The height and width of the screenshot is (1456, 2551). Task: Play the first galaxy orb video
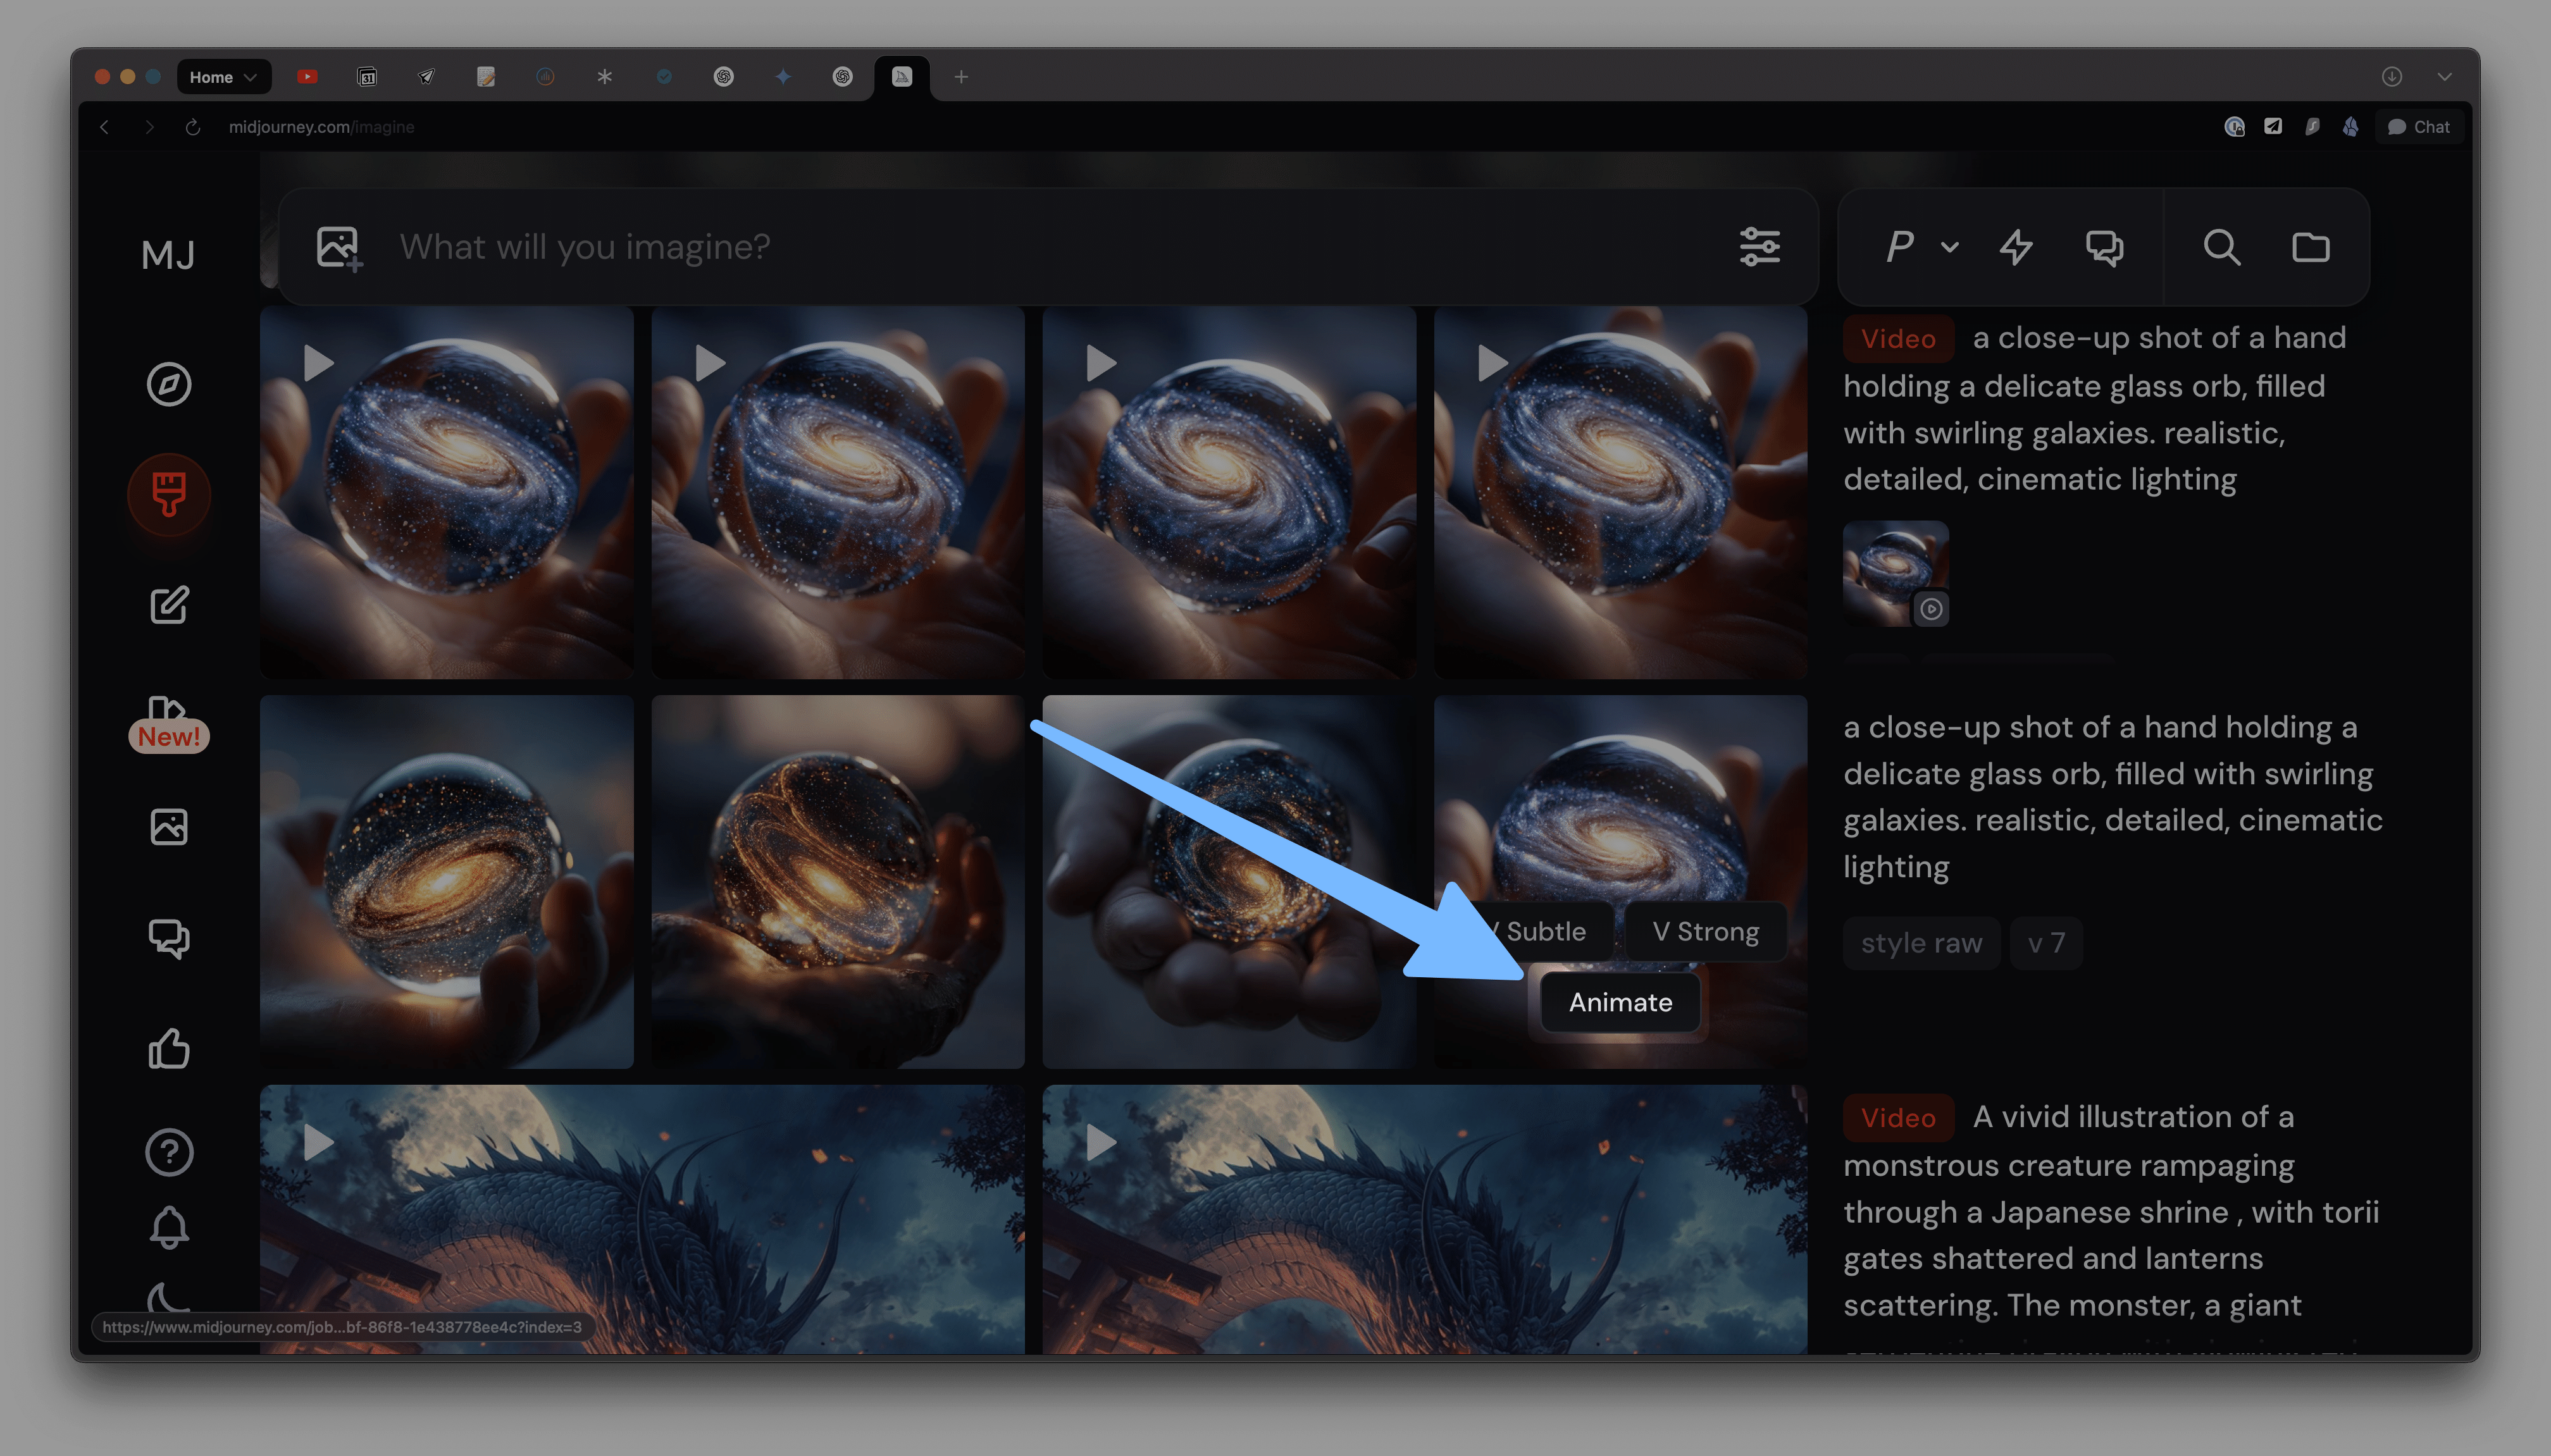(x=318, y=363)
